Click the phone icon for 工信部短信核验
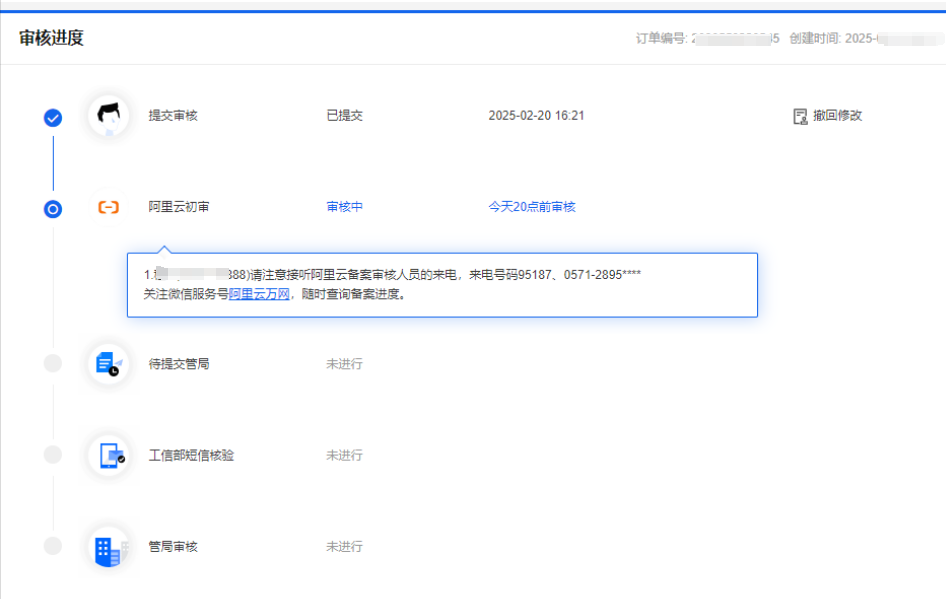The width and height of the screenshot is (946, 599). (108, 456)
